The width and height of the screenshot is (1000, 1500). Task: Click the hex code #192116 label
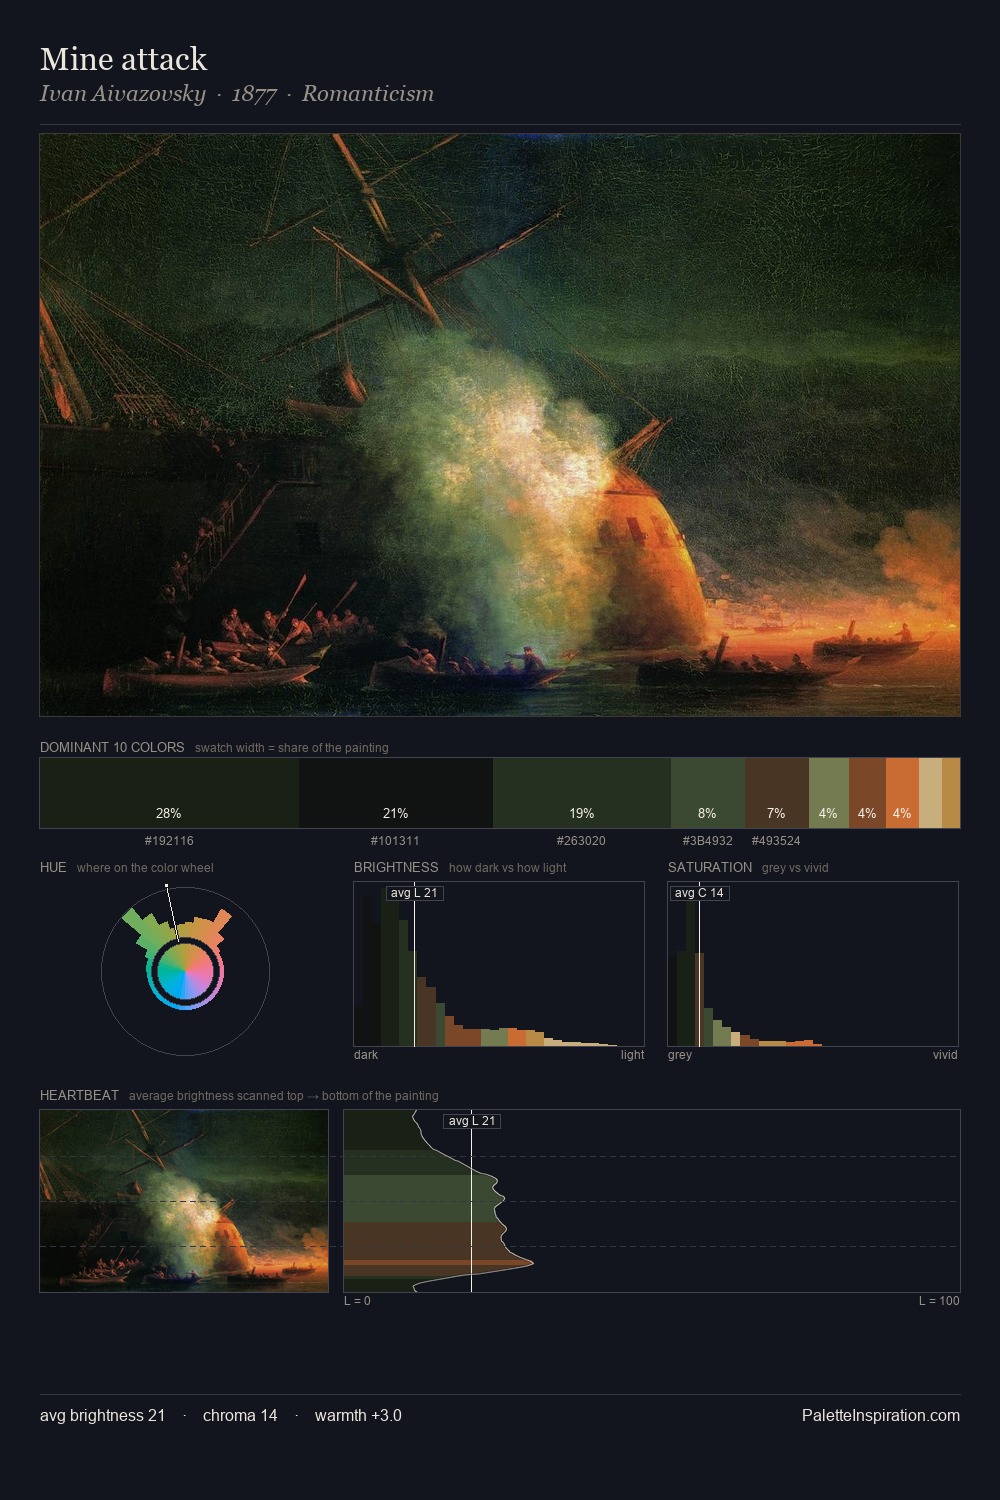[x=169, y=841]
